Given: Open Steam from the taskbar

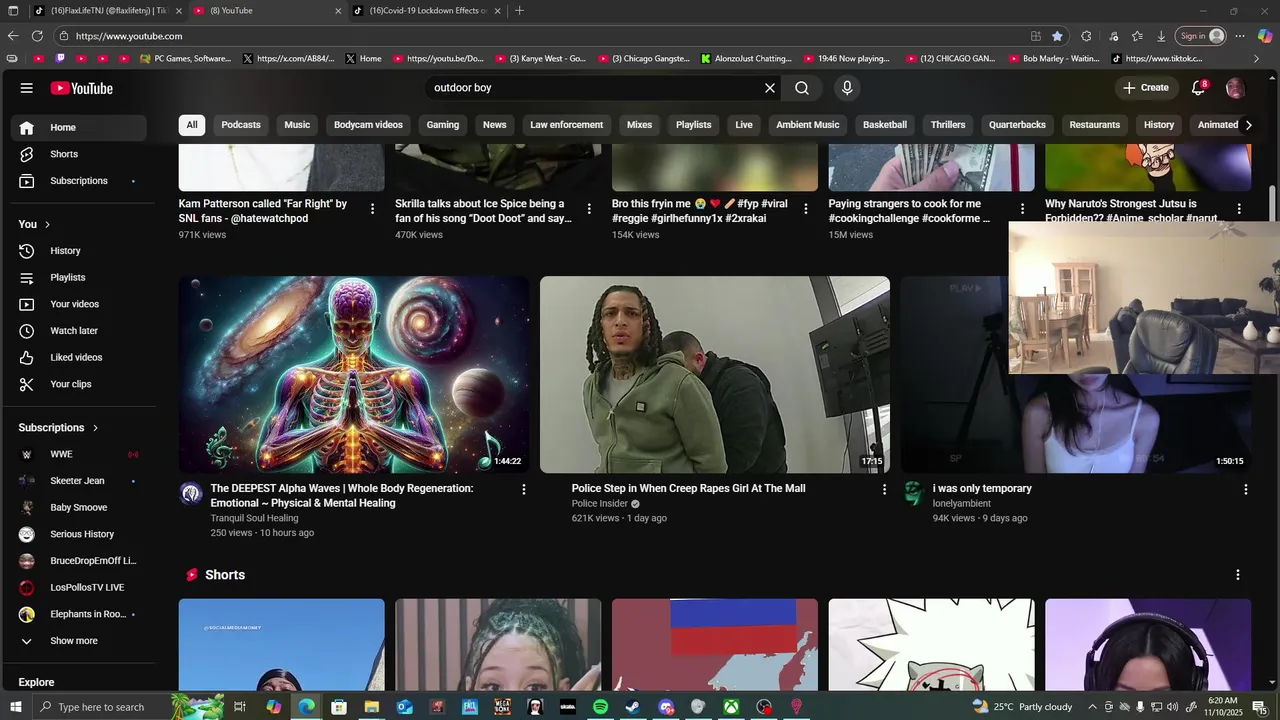Looking at the screenshot, I should (633, 707).
